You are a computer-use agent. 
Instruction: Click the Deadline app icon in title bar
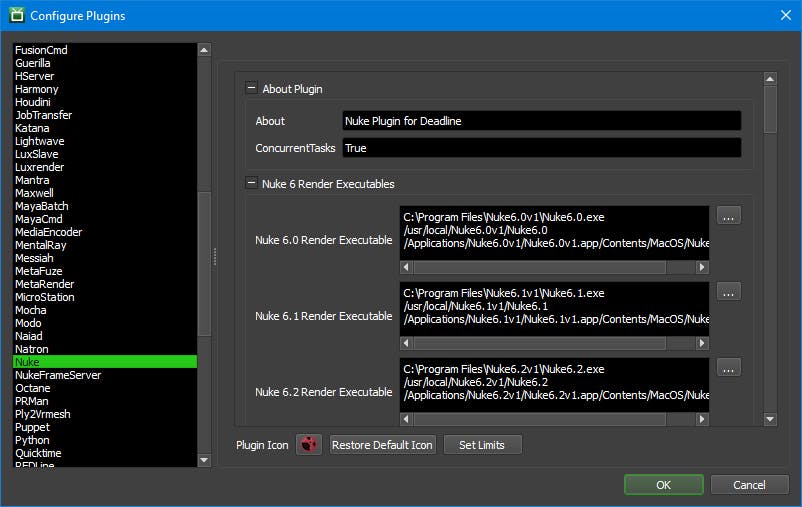17,15
